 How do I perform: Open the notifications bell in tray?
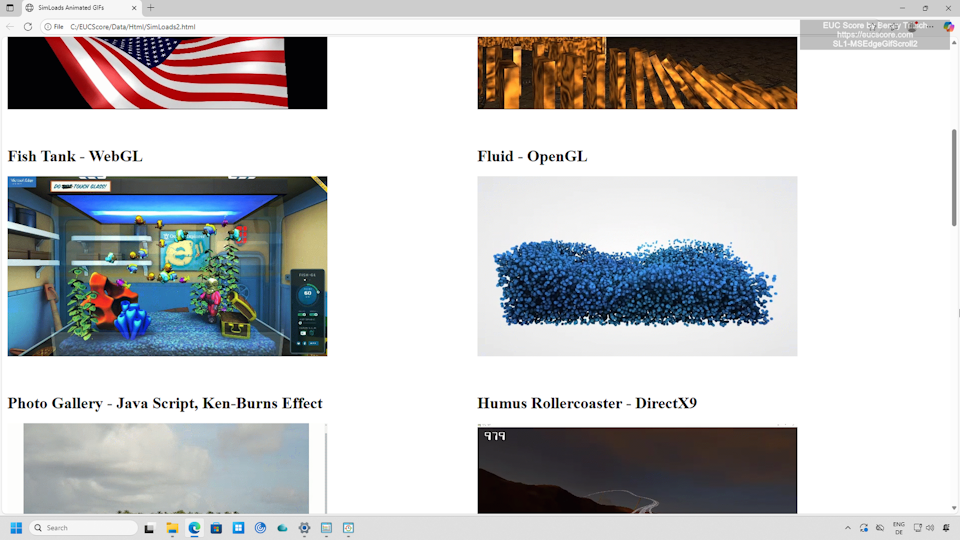click(946, 528)
